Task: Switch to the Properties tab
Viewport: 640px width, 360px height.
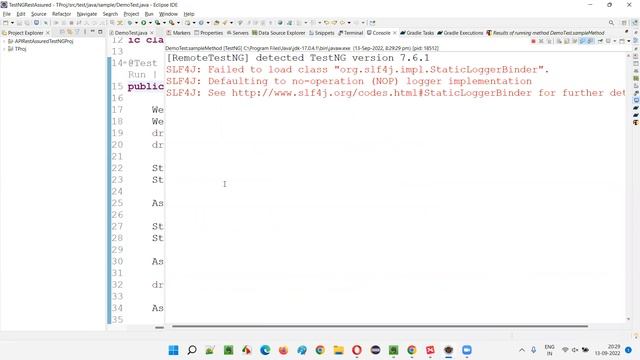Action: click(209, 33)
